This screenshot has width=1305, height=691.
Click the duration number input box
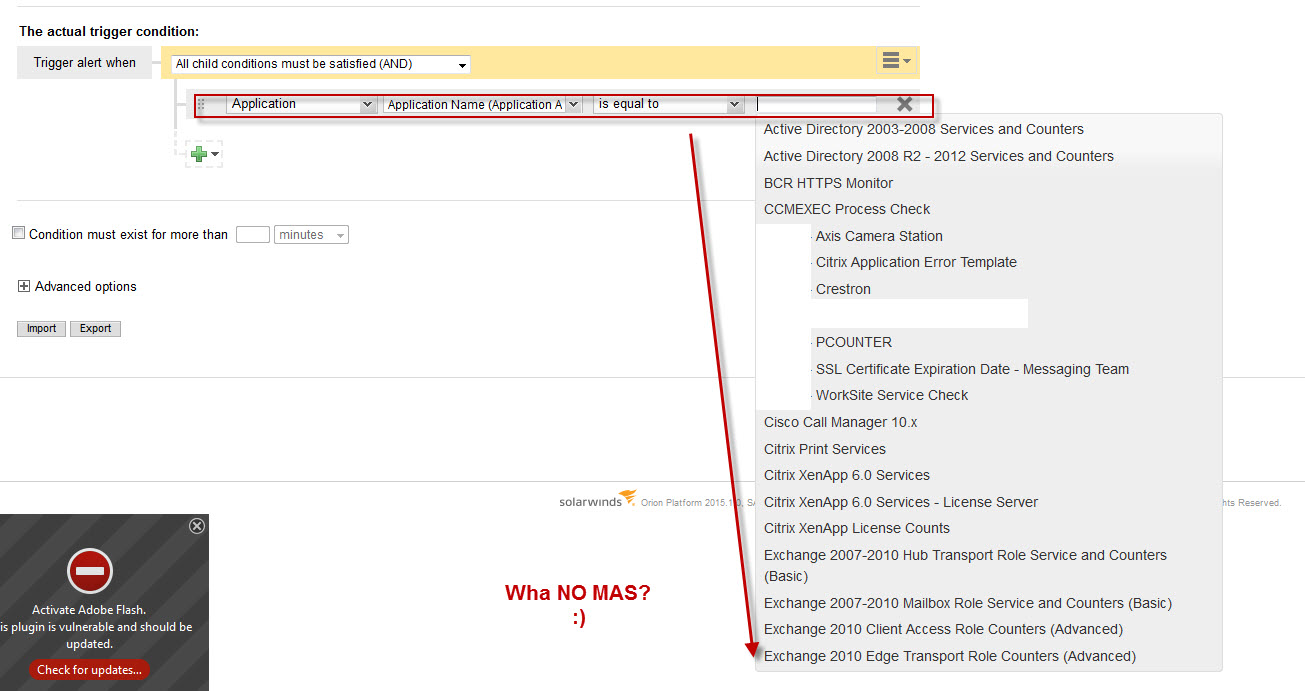[253, 235]
